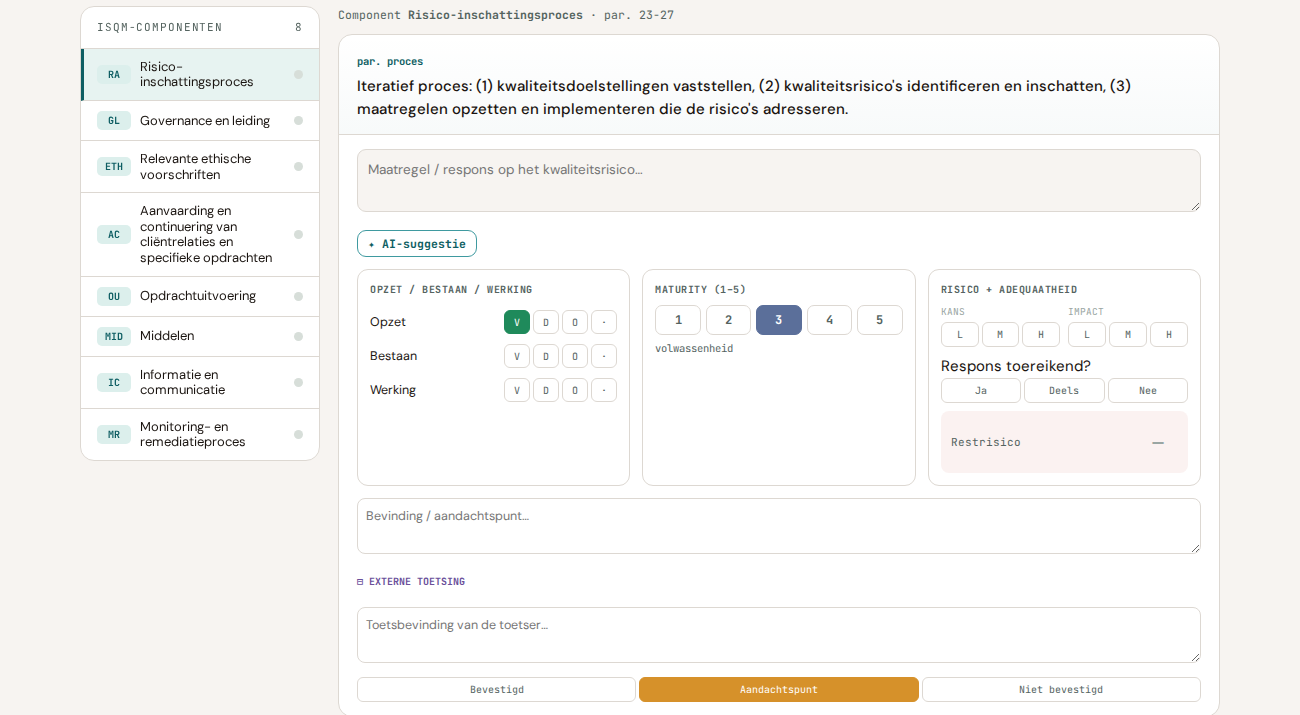
Task: Click the Restrisico result box
Action: tap(1064, 442)
